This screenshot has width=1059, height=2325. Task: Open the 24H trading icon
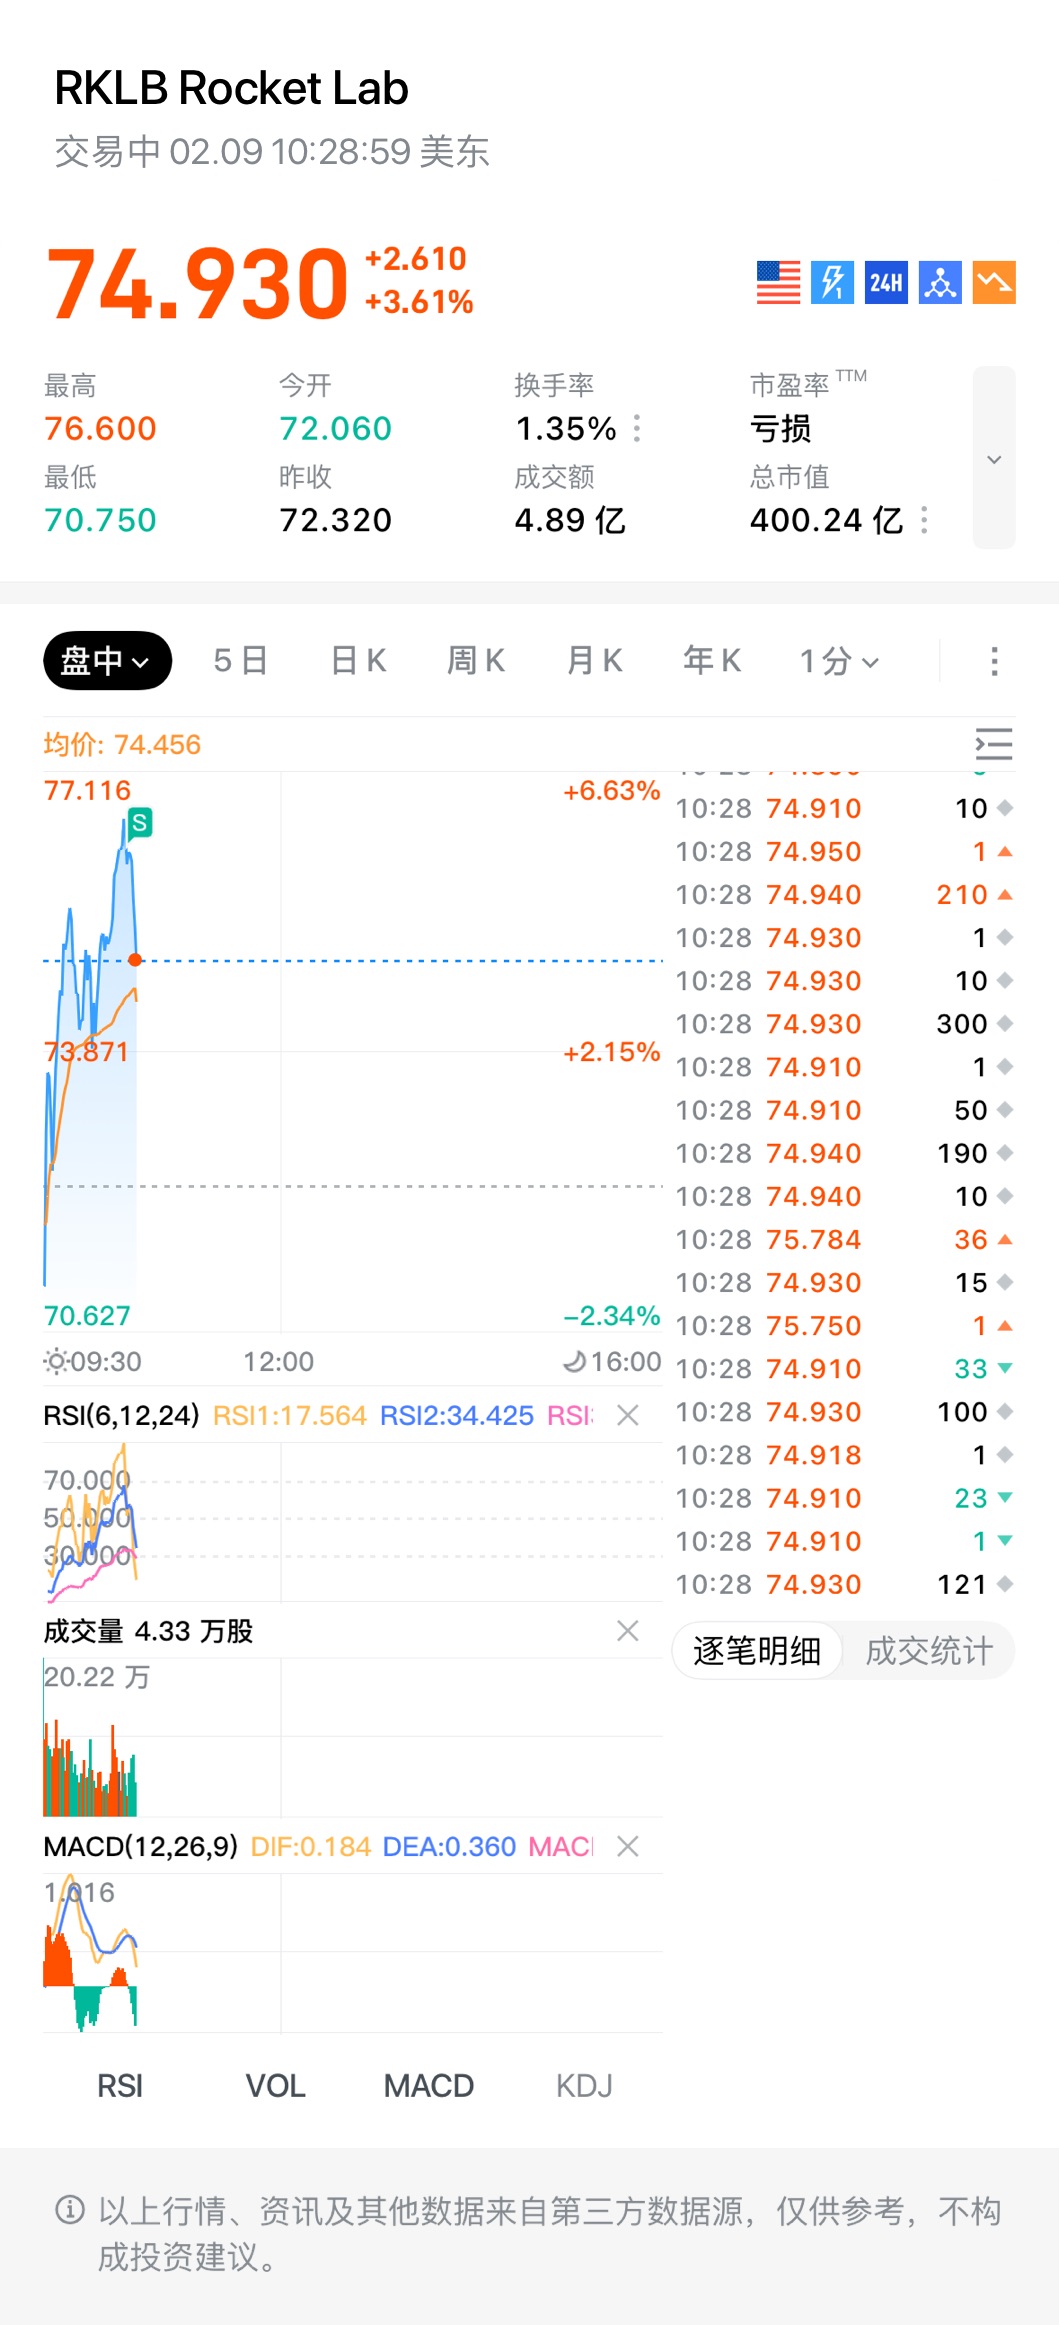click(x=886, y=282)
